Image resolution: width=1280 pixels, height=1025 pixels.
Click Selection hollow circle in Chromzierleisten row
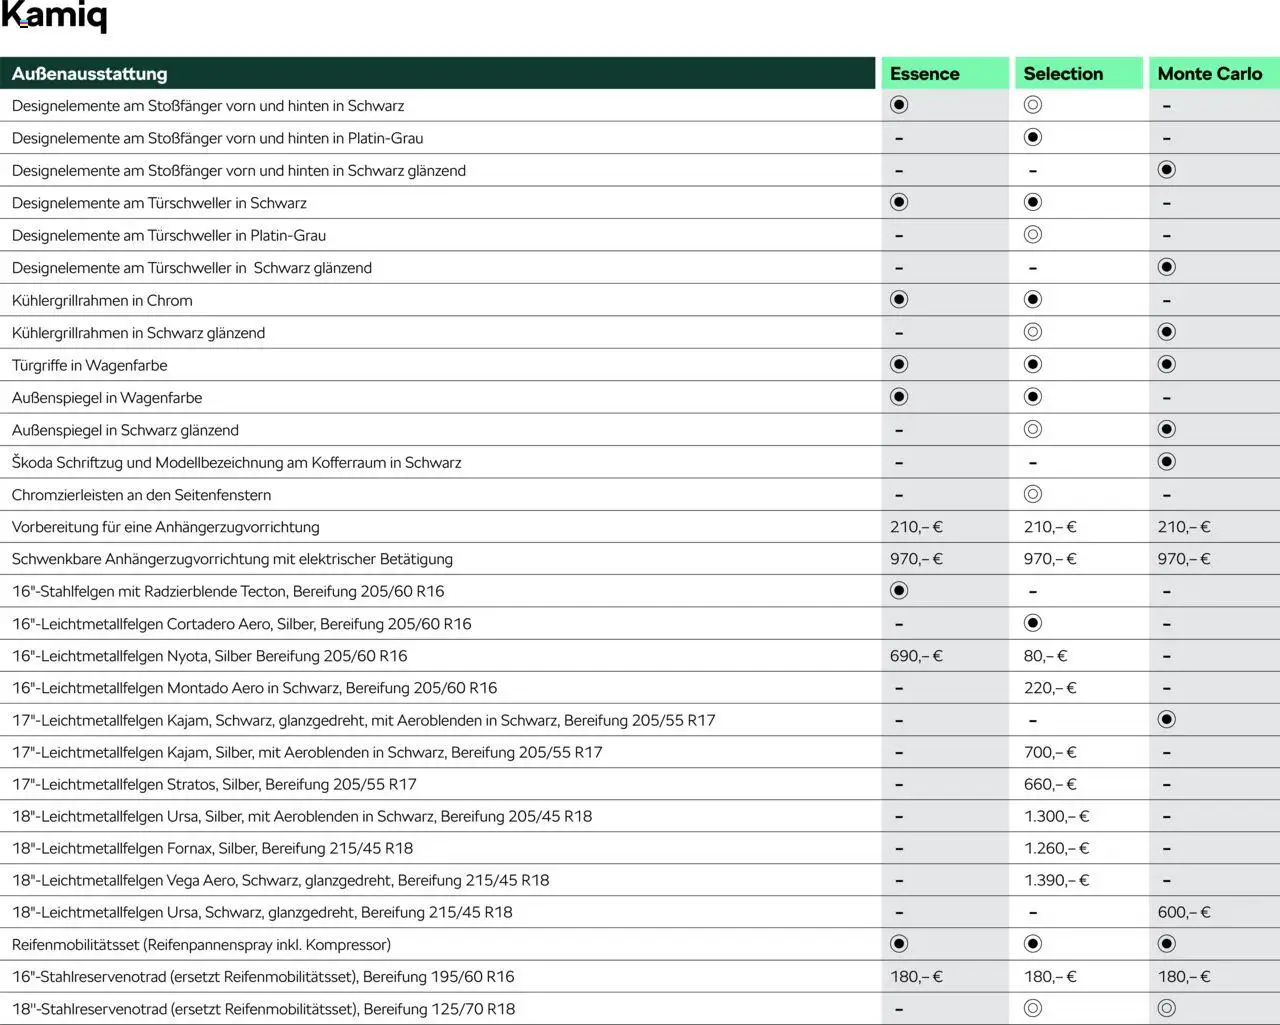1033,494
